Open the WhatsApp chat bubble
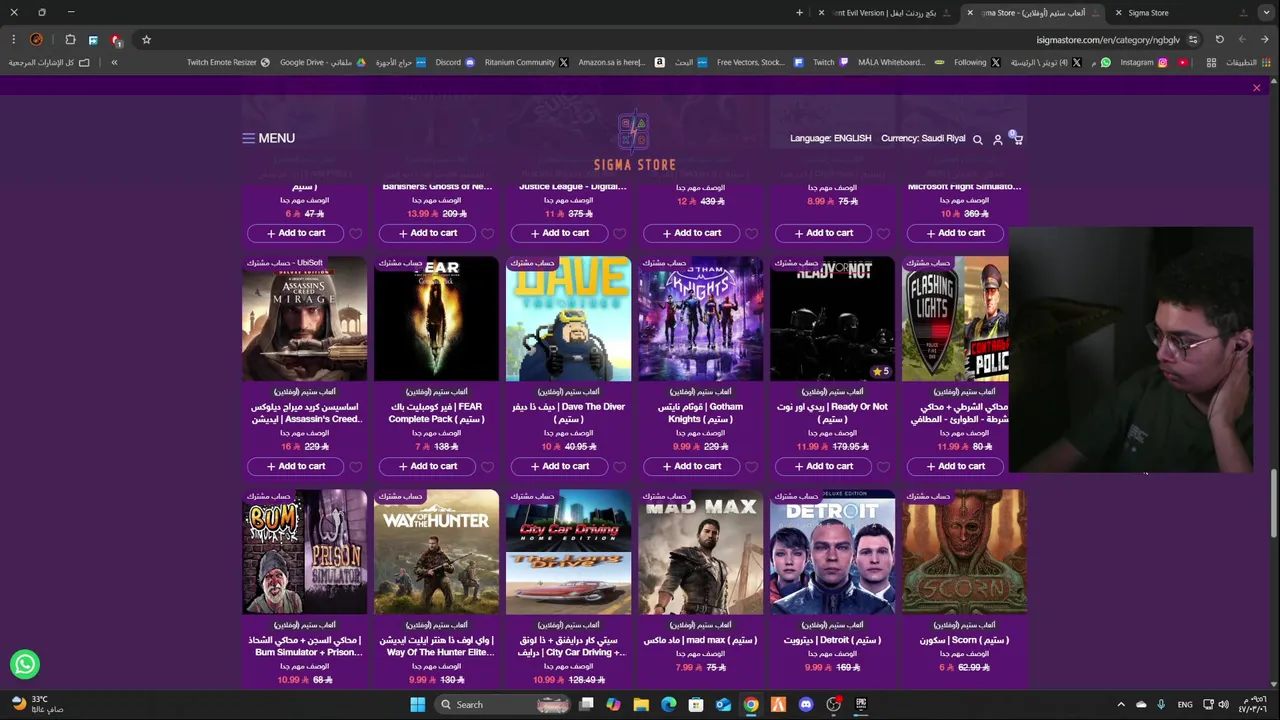The width and height of the screenshot is (1280, 720). click(x=25, y=664)
